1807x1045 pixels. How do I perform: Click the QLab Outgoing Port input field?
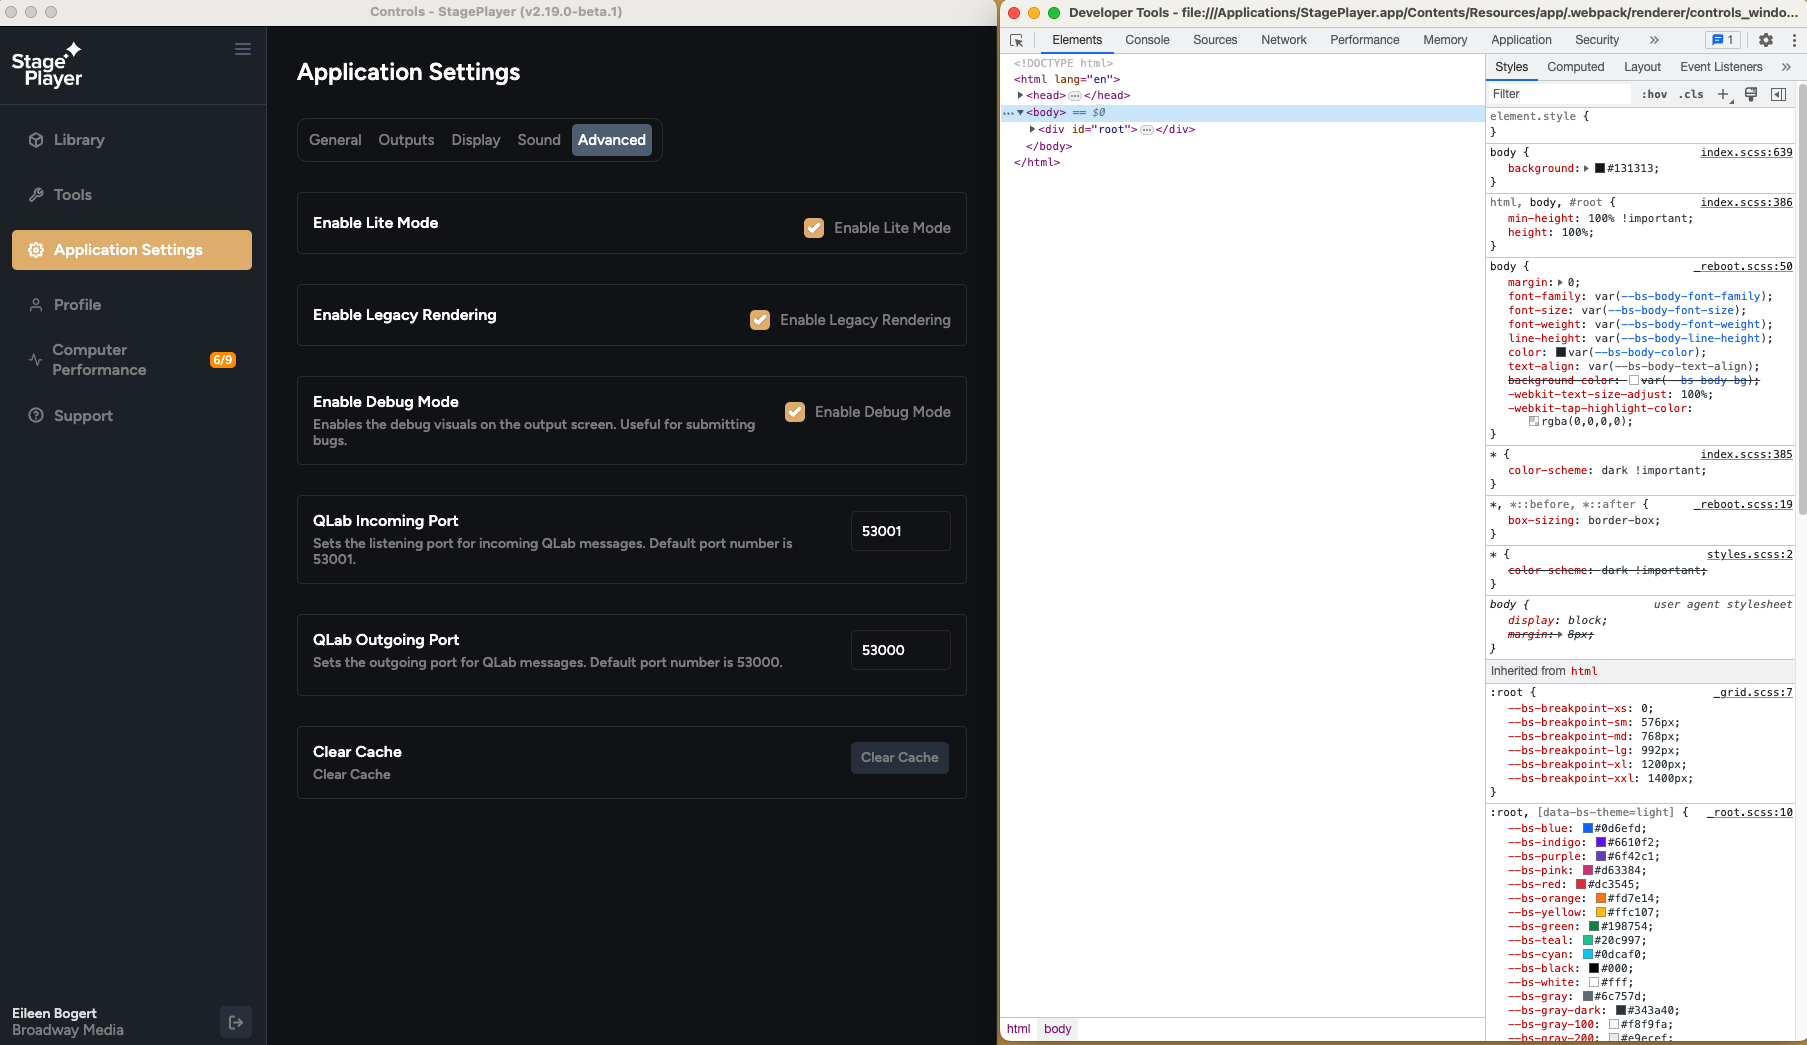click(900, 650)
